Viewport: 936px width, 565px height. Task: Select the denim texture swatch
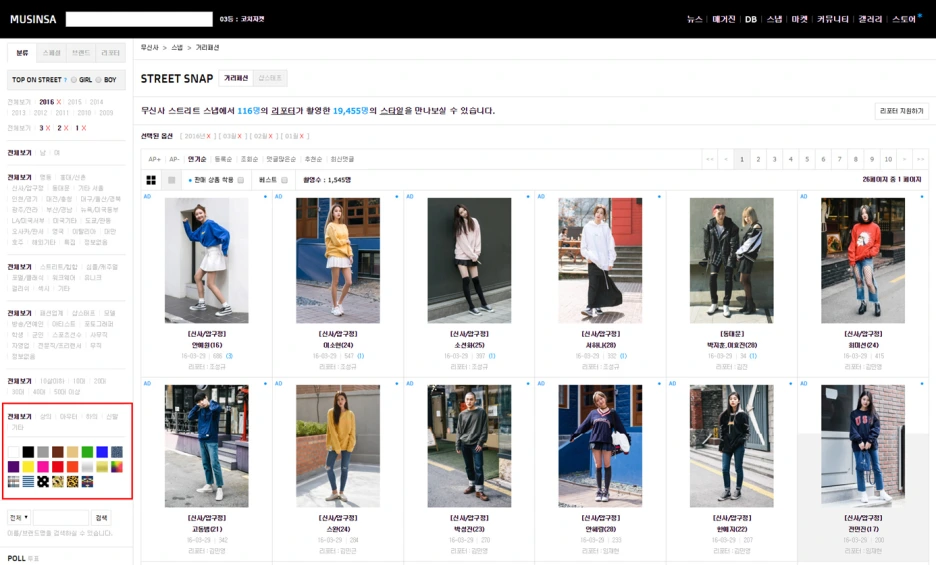pyautogui.click(x=117, y=452)
